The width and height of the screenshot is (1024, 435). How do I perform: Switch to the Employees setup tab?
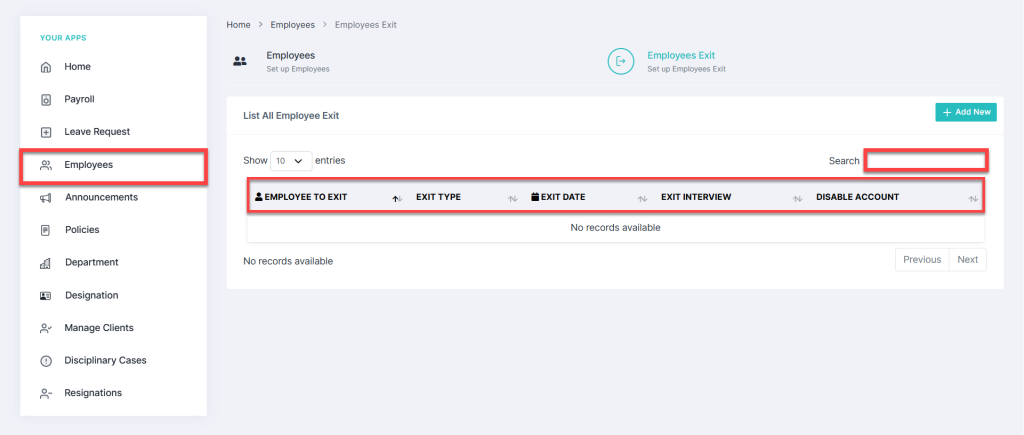click(290, 62)
